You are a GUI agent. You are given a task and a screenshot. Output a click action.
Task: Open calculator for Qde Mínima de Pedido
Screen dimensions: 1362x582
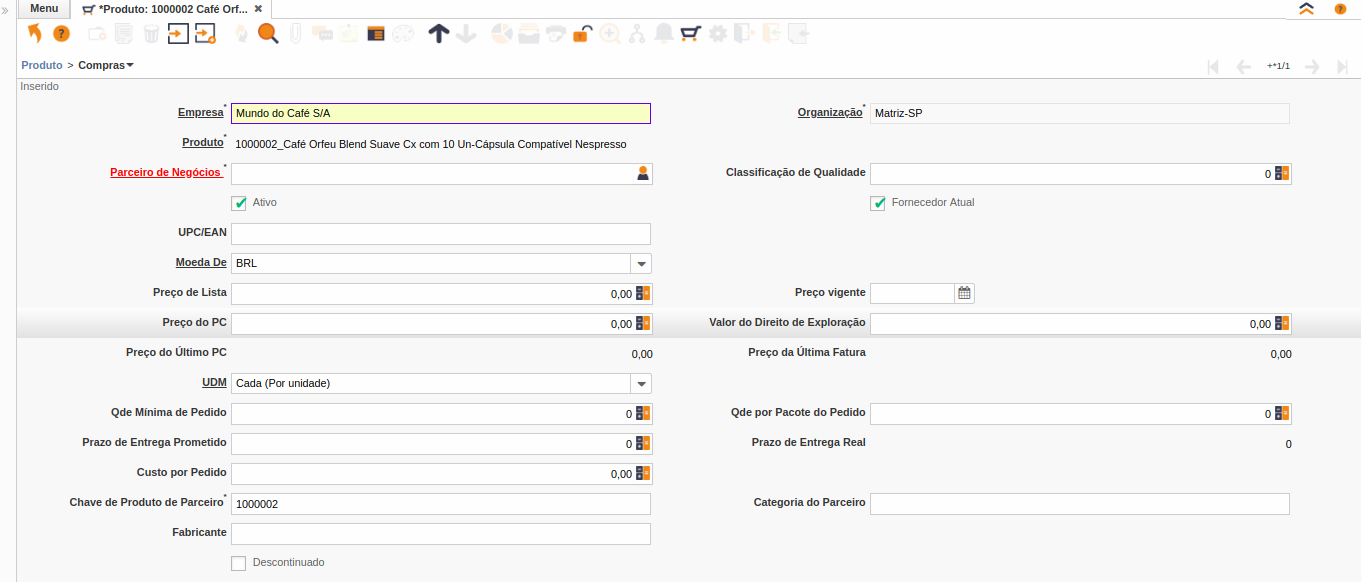click(x=643, y=414)
